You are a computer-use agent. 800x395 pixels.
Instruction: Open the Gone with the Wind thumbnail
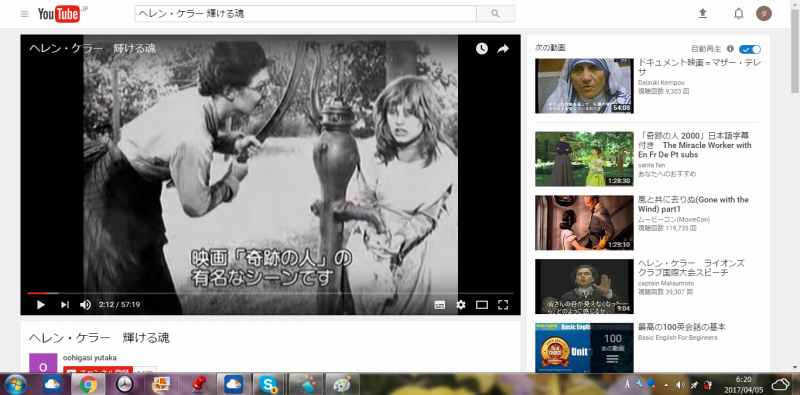[584, 223]
